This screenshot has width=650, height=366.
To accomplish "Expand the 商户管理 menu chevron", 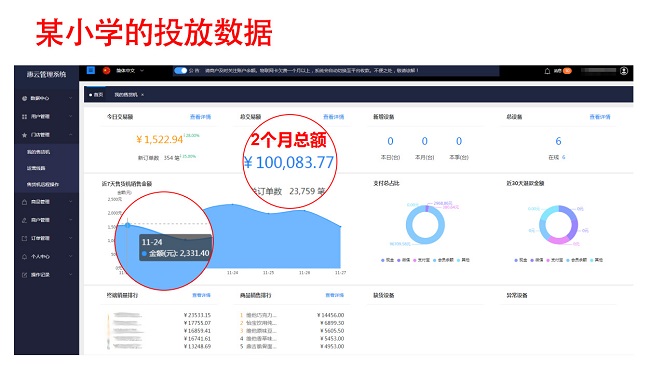I will tap(70, 220).
